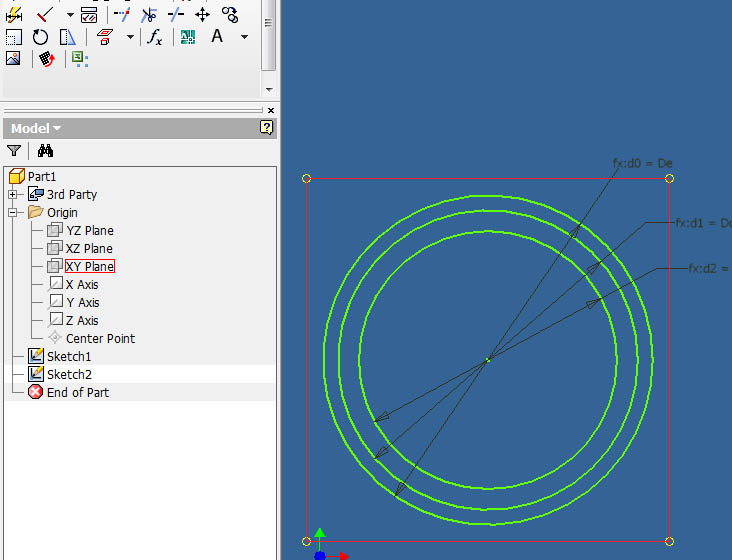Select the Rotate tool
Viewport: 732px width, 560px height.
click(41, 37)
